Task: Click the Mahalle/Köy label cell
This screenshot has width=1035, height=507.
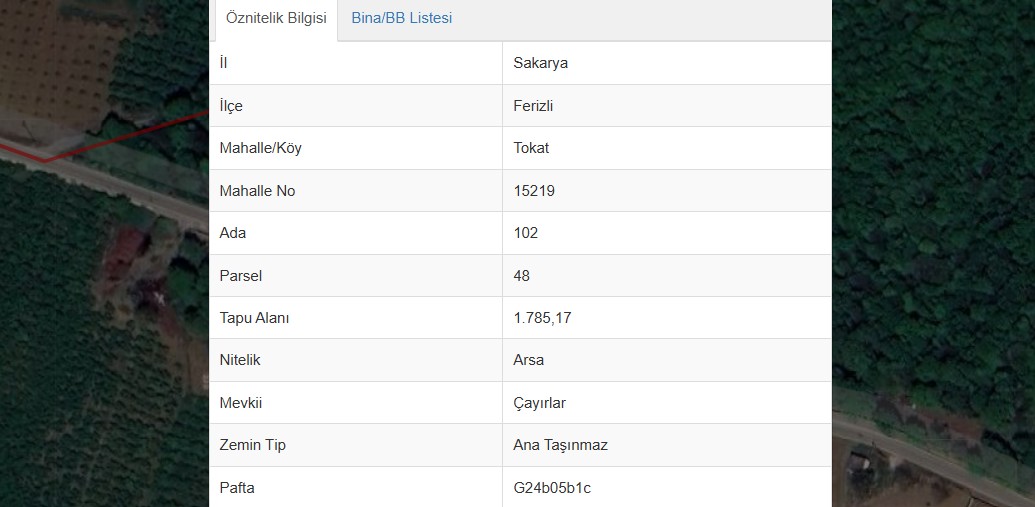Action: [356, 148]
